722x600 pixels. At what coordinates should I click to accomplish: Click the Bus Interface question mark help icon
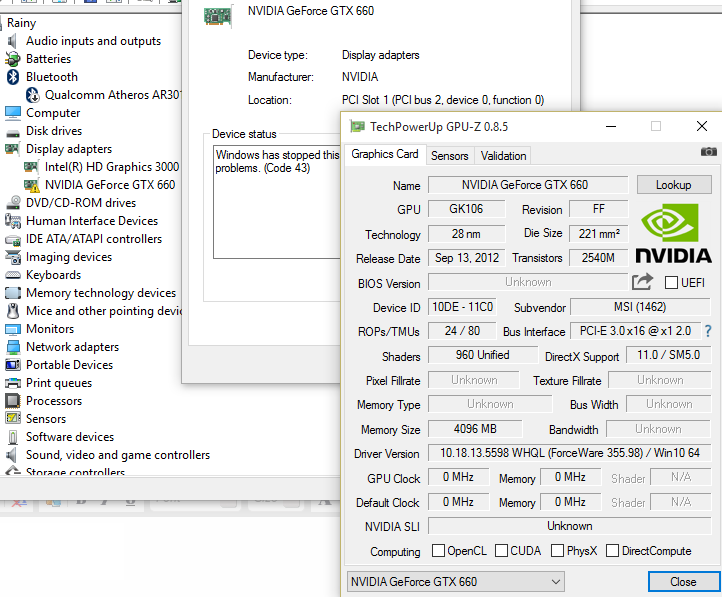(x=708, y=331)
